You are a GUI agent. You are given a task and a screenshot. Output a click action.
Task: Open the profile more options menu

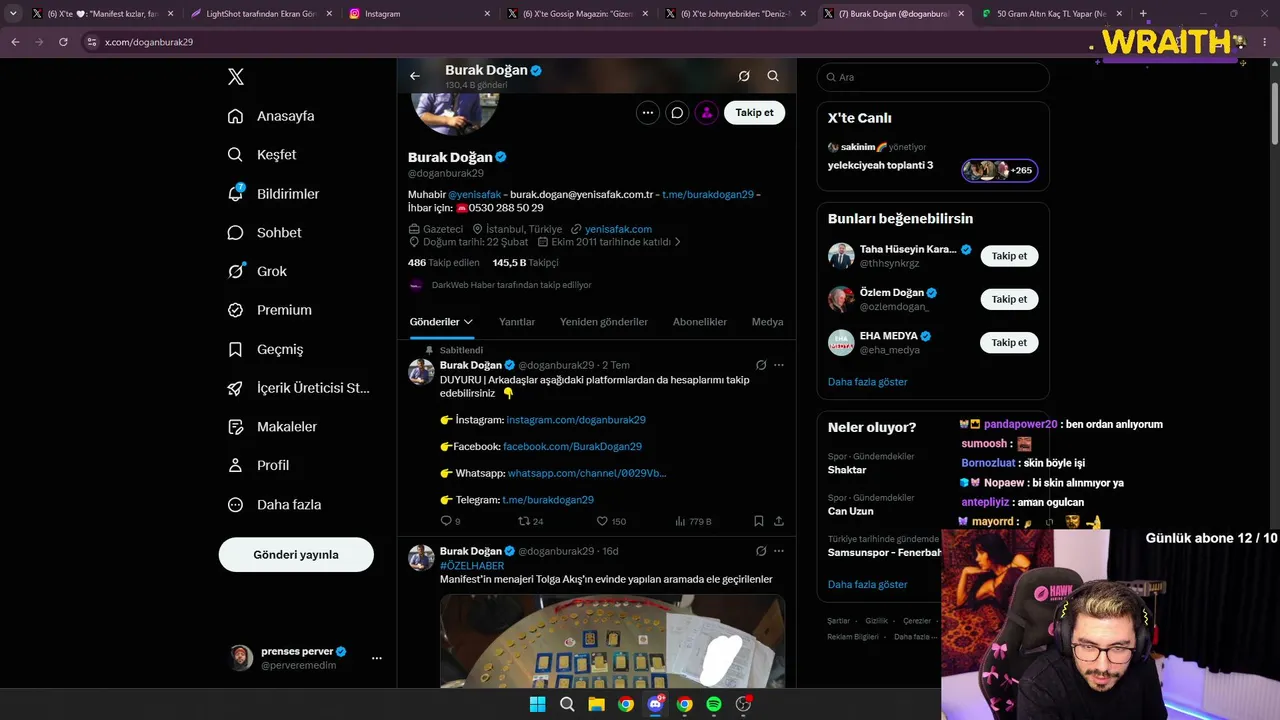pyautogui.click(x=648, y=113)
